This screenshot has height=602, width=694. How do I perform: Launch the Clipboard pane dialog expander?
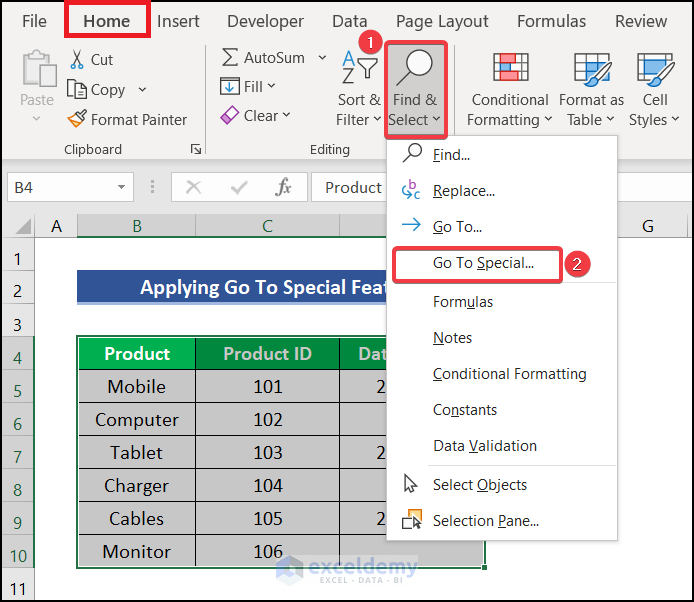pos(194,150)
